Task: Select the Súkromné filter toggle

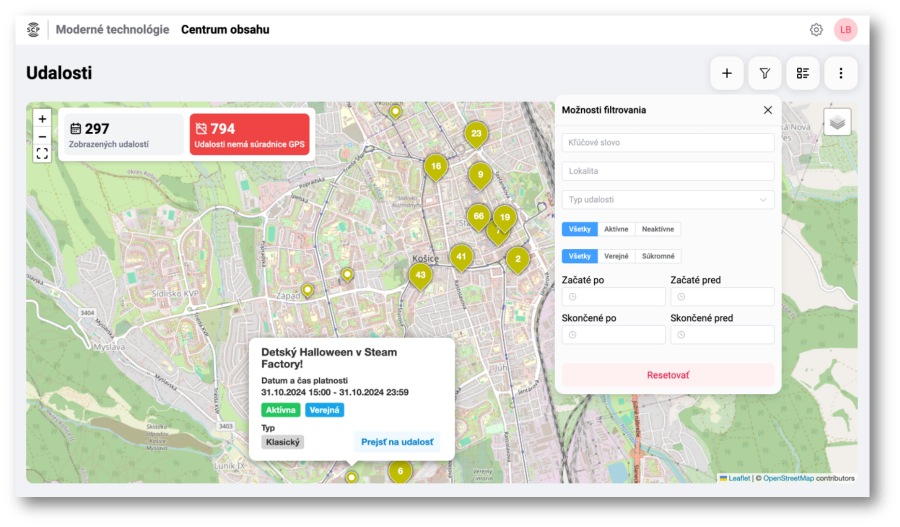Action: pos(658,256)
